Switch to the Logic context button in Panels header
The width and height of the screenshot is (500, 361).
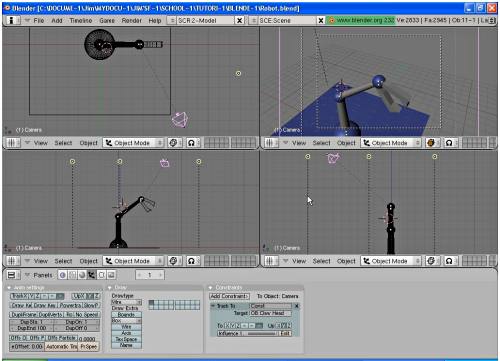pyautogui.click(x=62, y=275)
